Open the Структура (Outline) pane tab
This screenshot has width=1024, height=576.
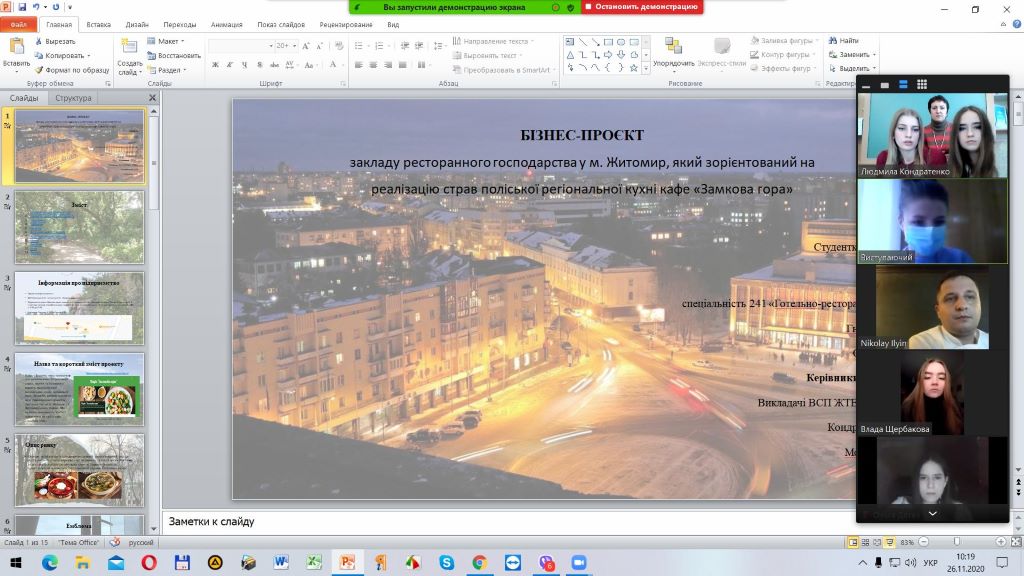tap(73, 98)
